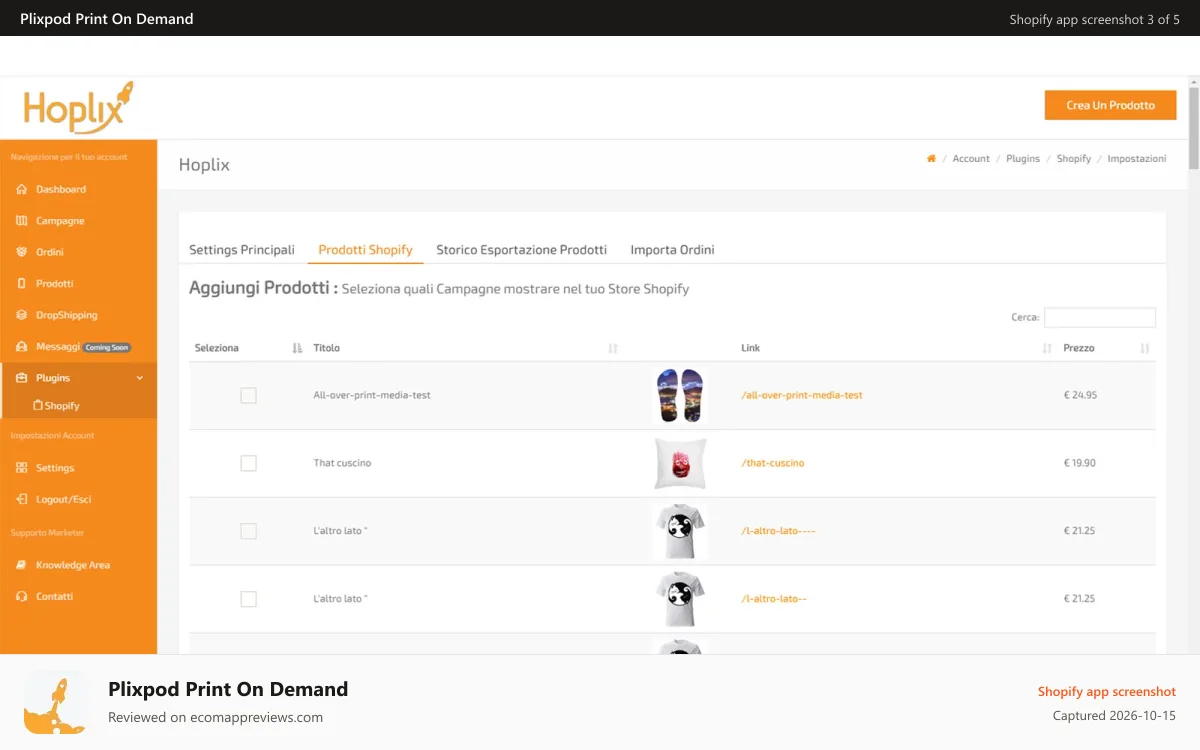Click t-shirt thumbnail in /l-altro-lato---- row

pyautogui.click(x=680, y=531)
